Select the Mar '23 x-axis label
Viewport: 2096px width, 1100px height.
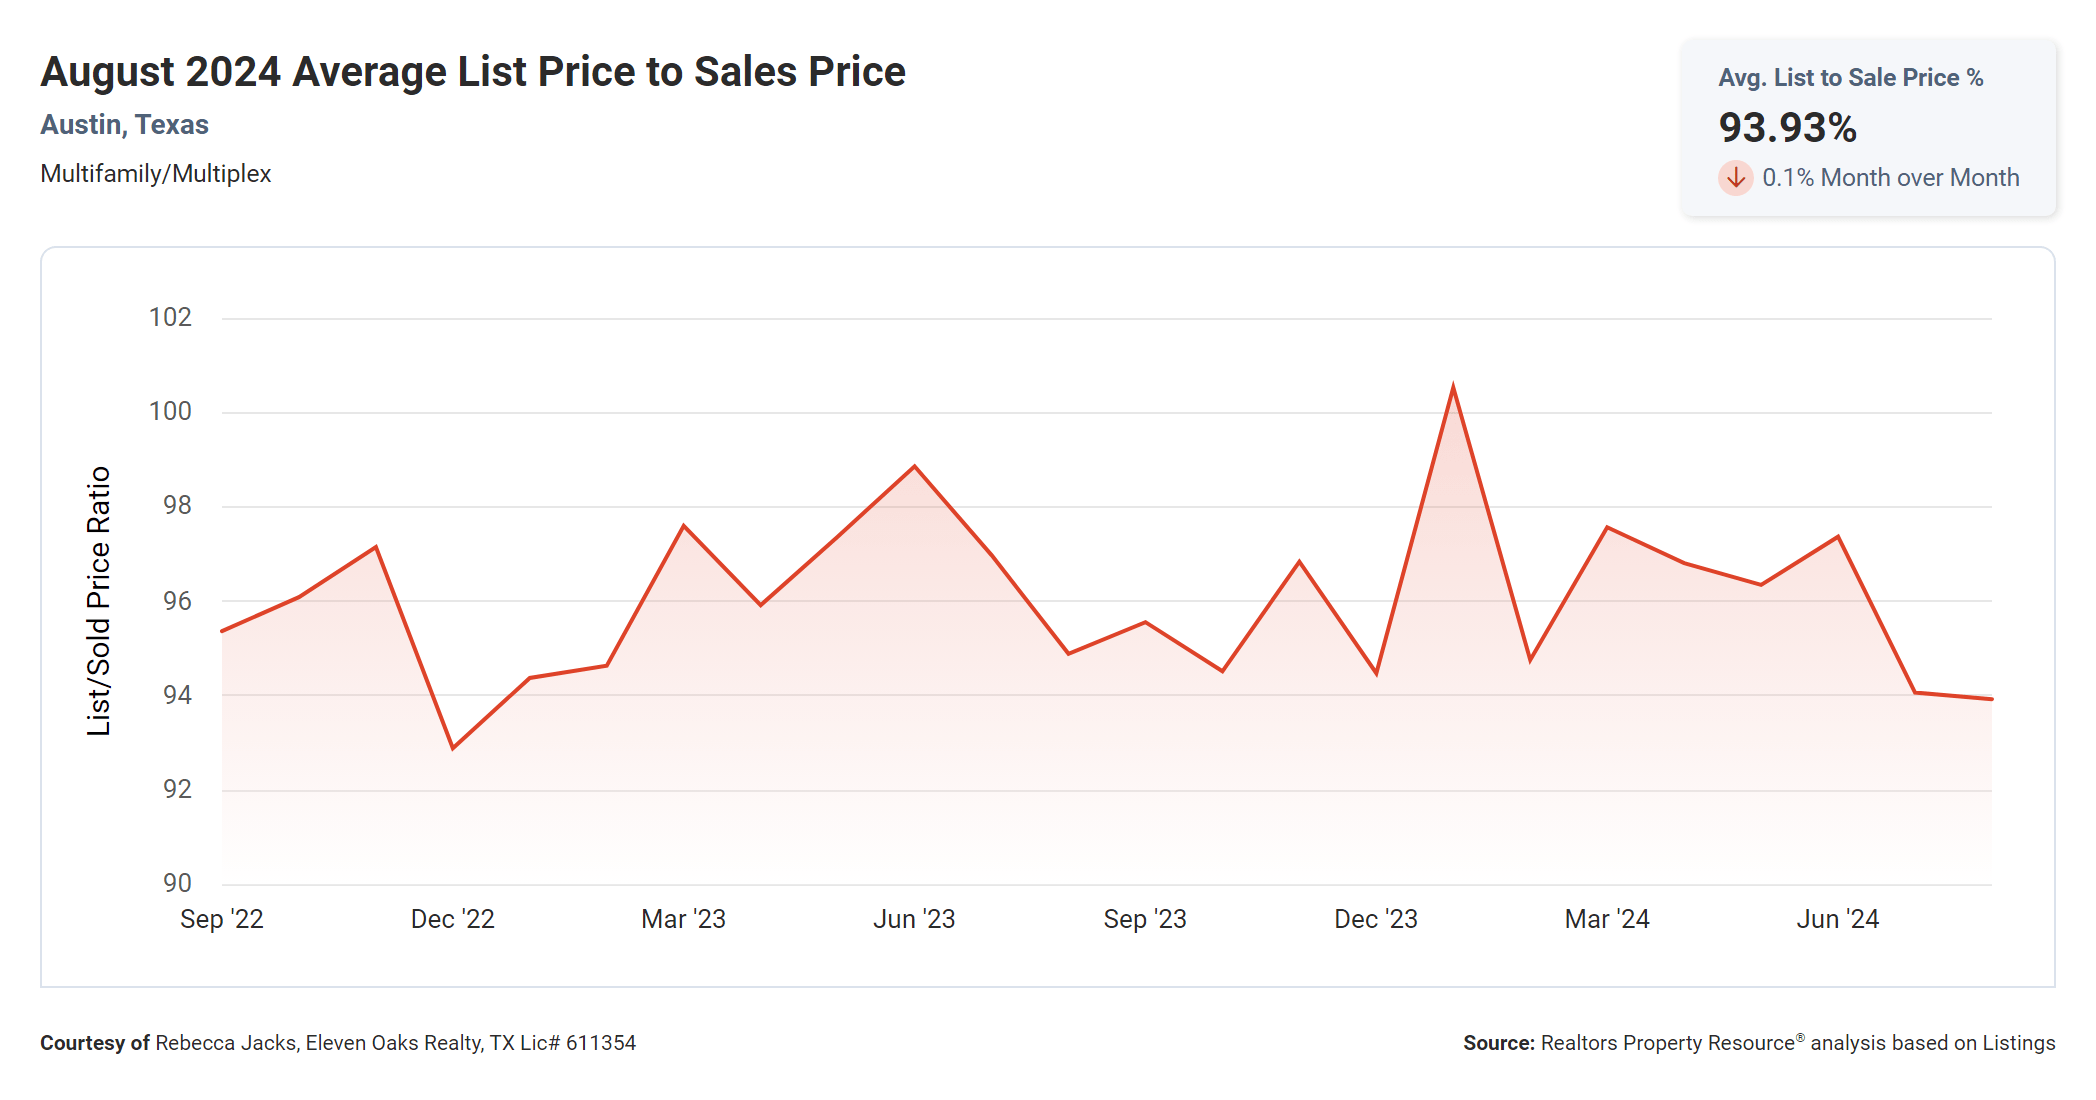(683, 919)
